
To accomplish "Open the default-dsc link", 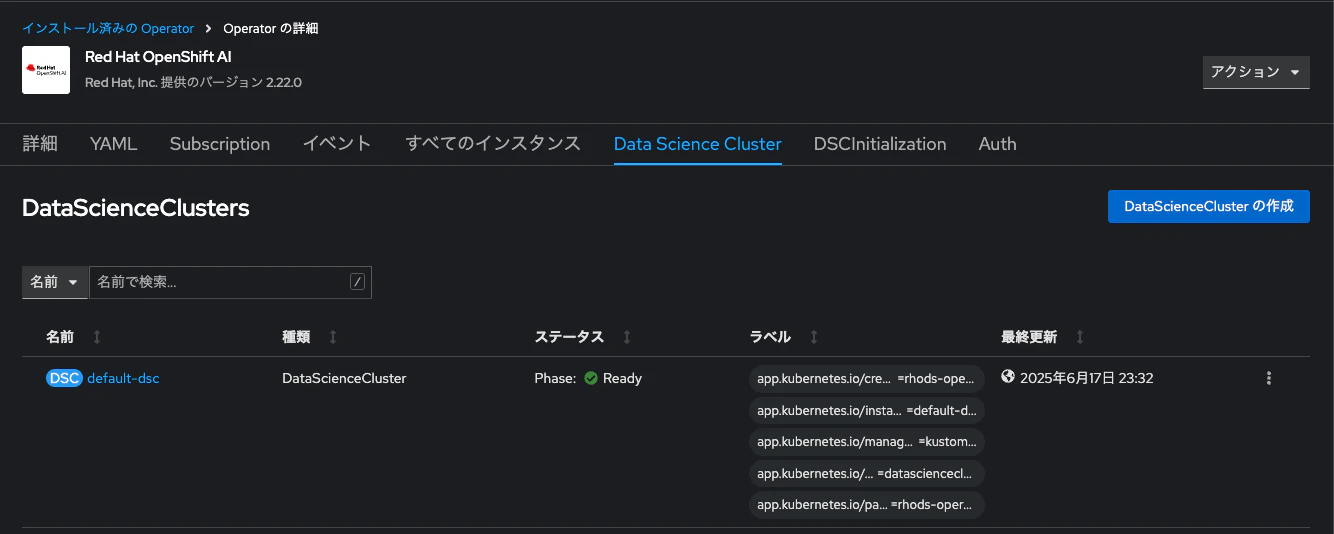I will 124,378.
